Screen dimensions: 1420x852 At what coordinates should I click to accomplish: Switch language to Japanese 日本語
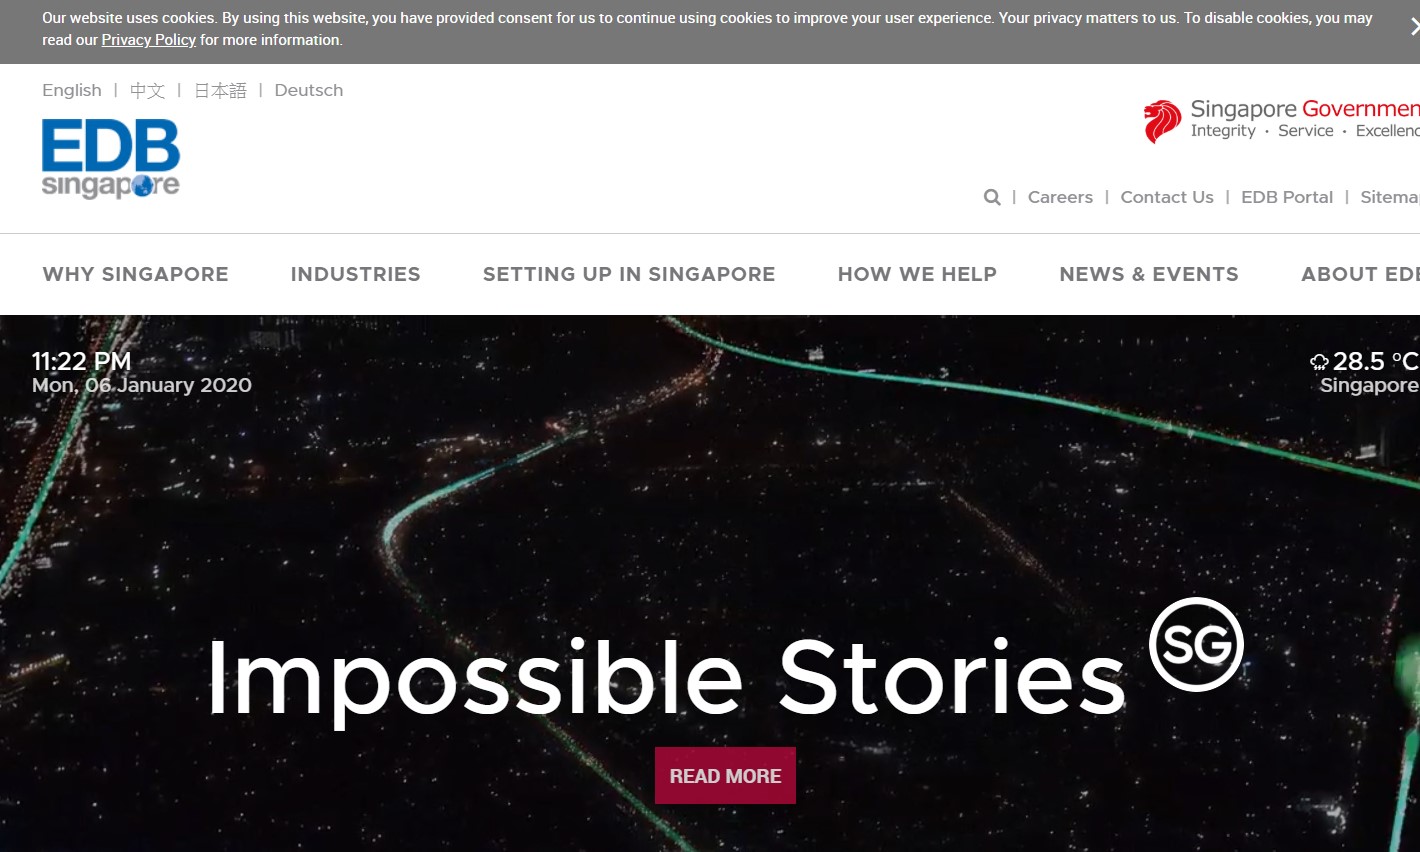(220, 90)
